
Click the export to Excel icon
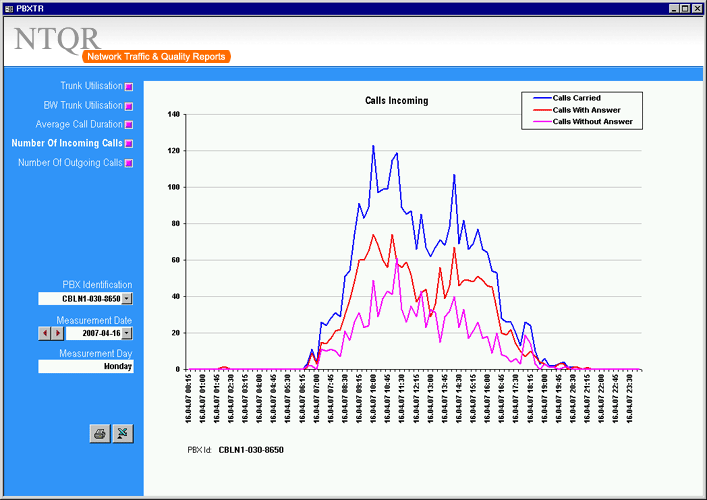[122, 433]
